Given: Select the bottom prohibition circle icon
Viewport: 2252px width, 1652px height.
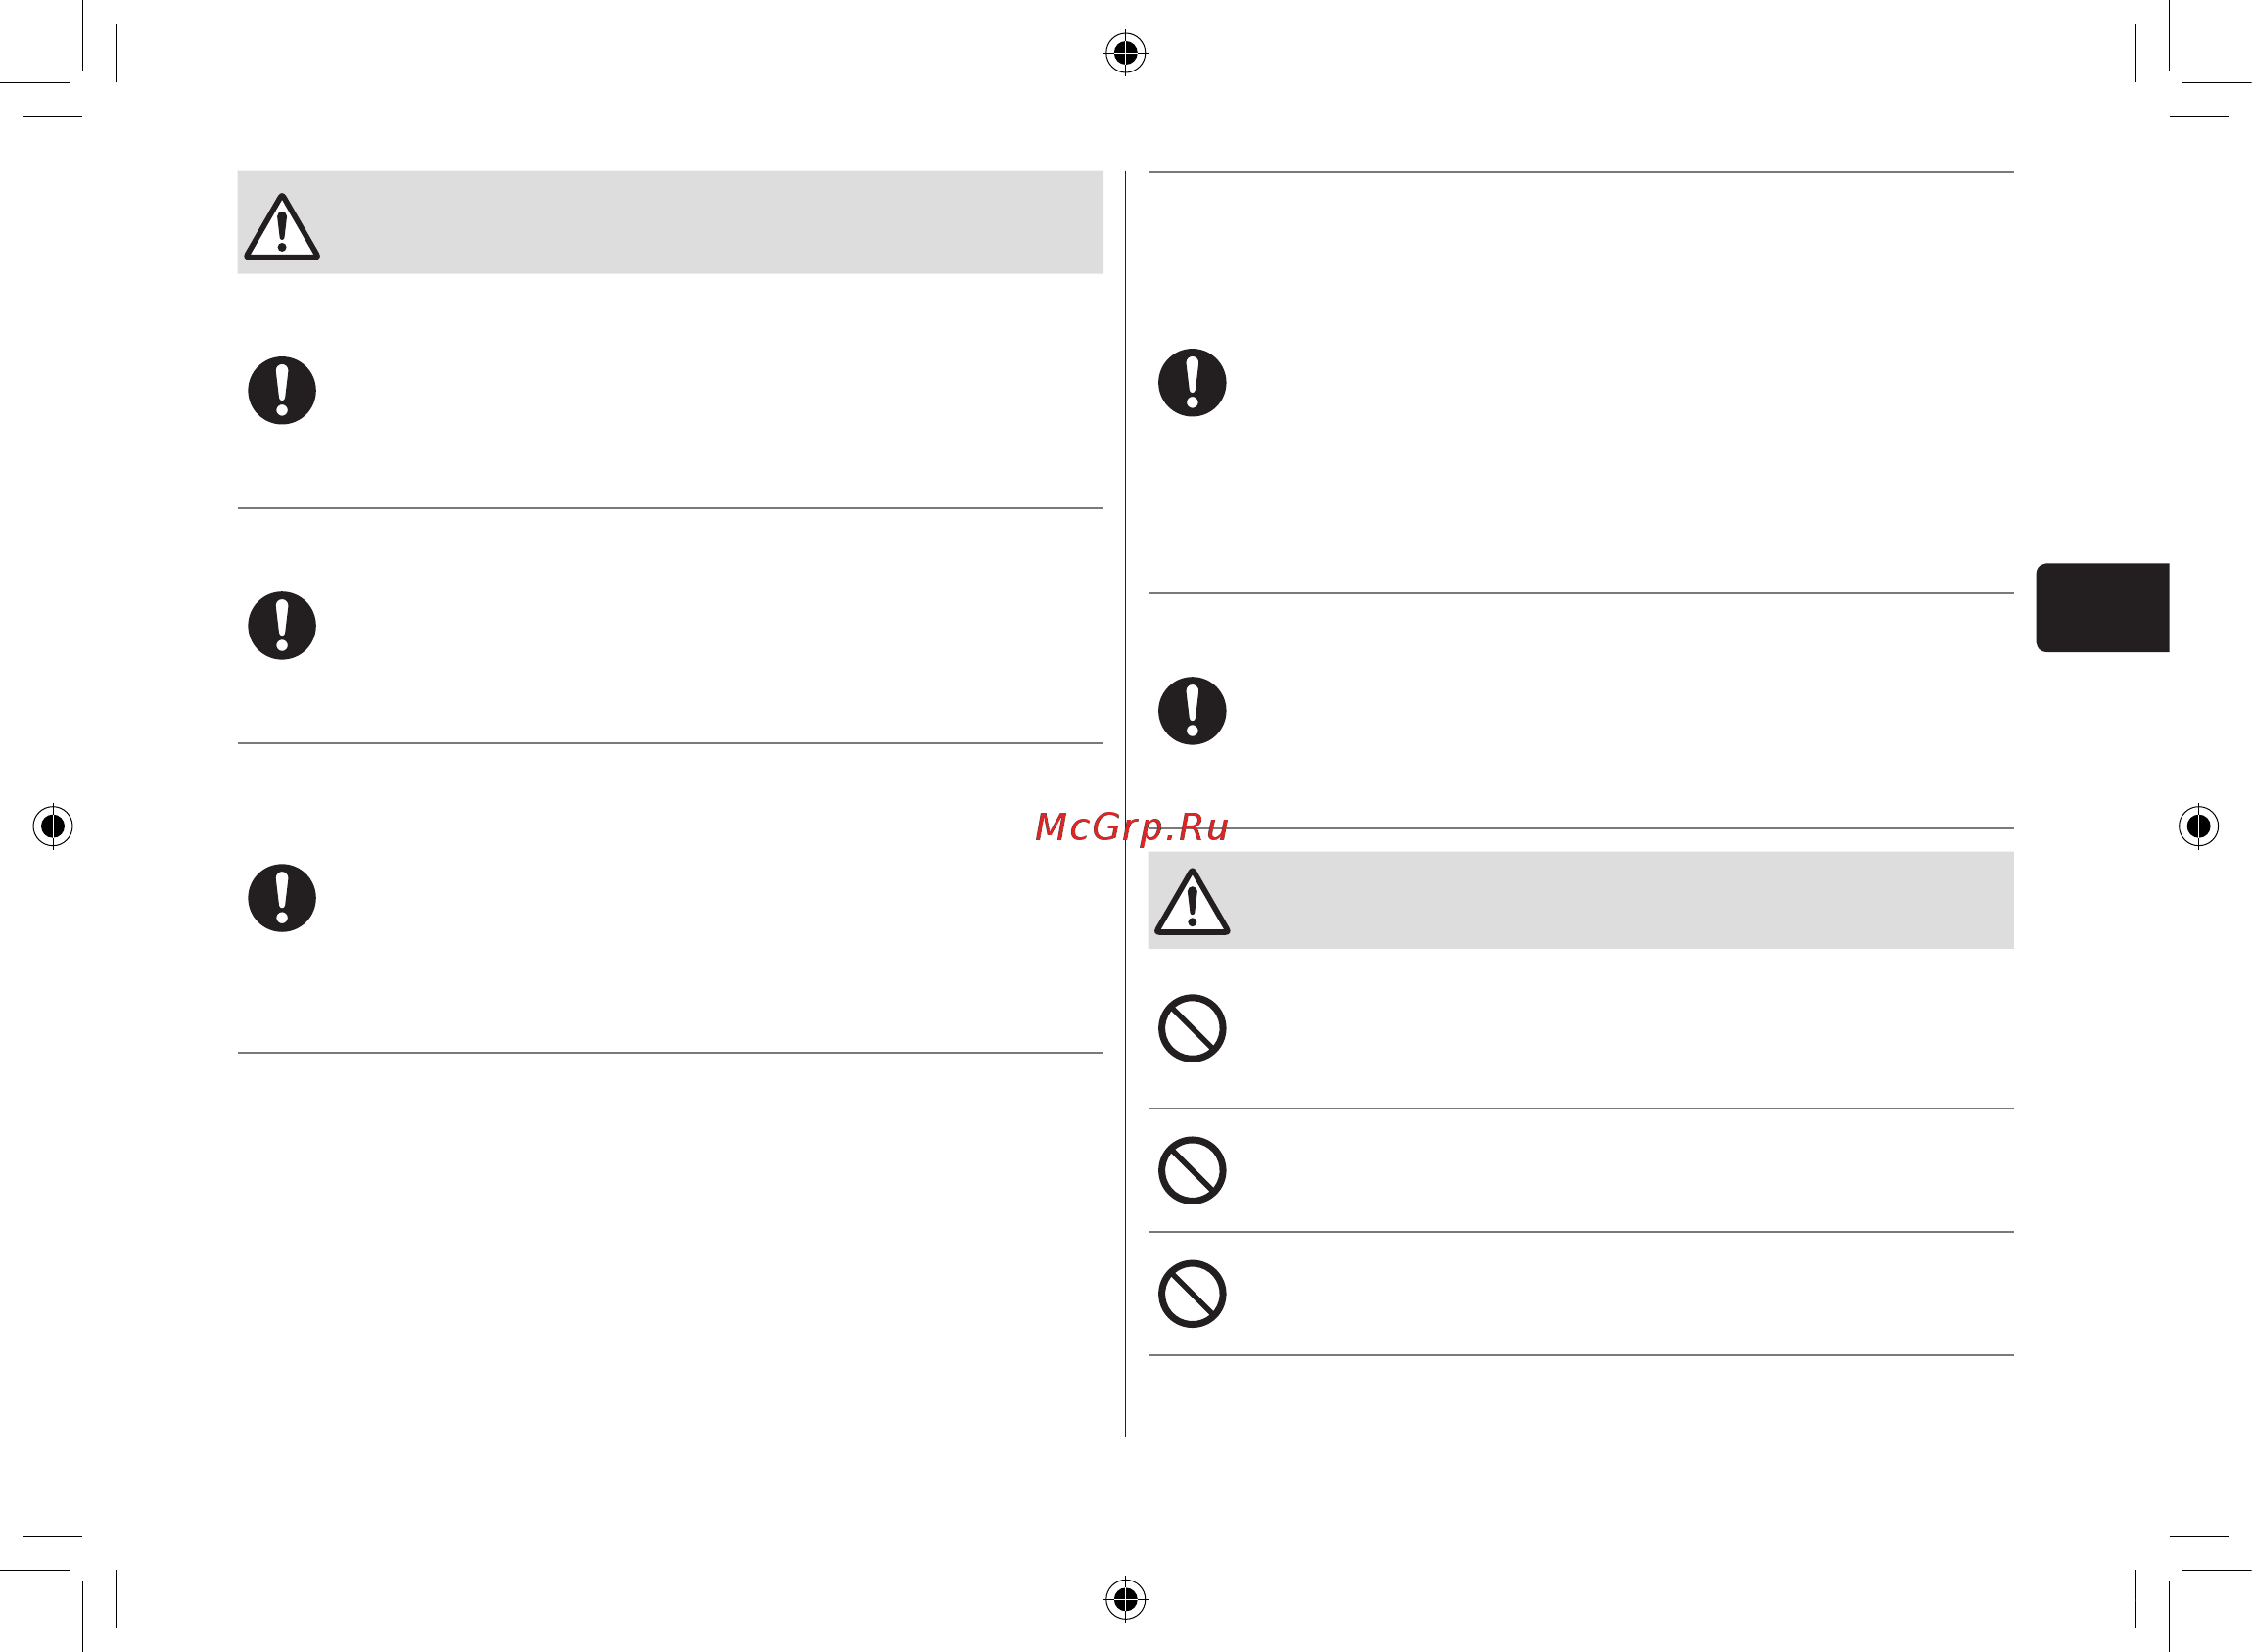Looking at the screenshot, I should [1192, 1294].
